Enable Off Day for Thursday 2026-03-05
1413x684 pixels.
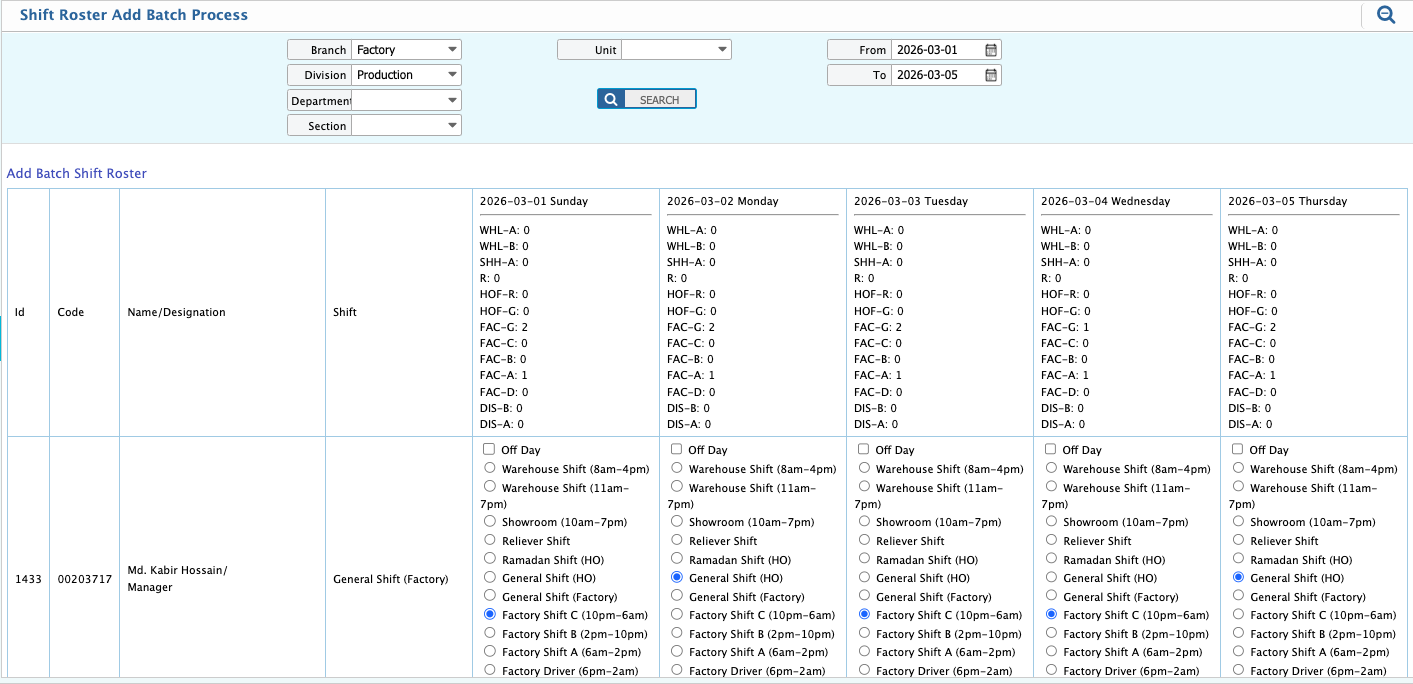tap(1237, 450)
